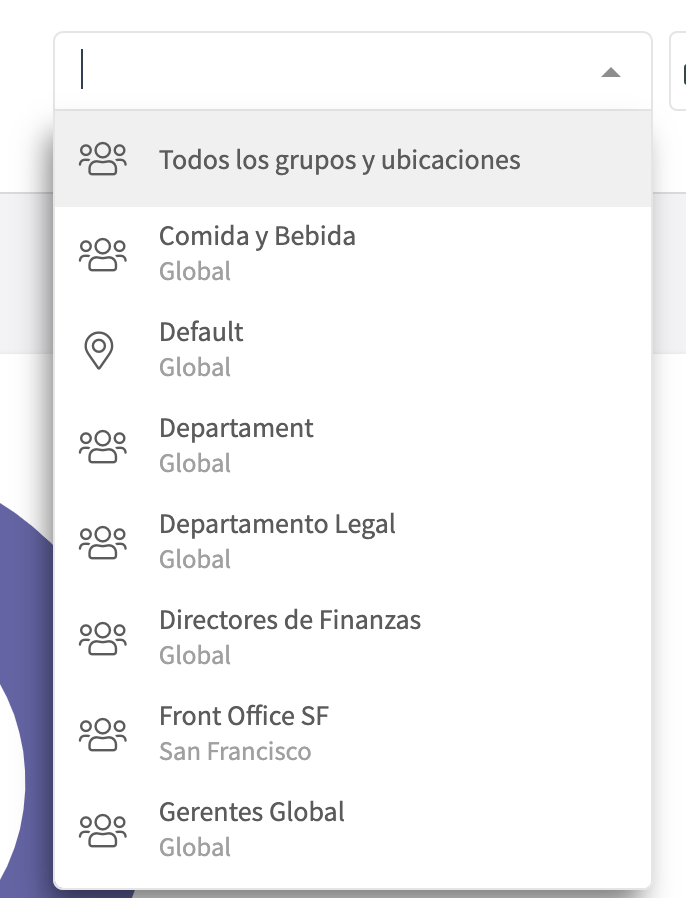Select the Default location option

click(201, 333)
